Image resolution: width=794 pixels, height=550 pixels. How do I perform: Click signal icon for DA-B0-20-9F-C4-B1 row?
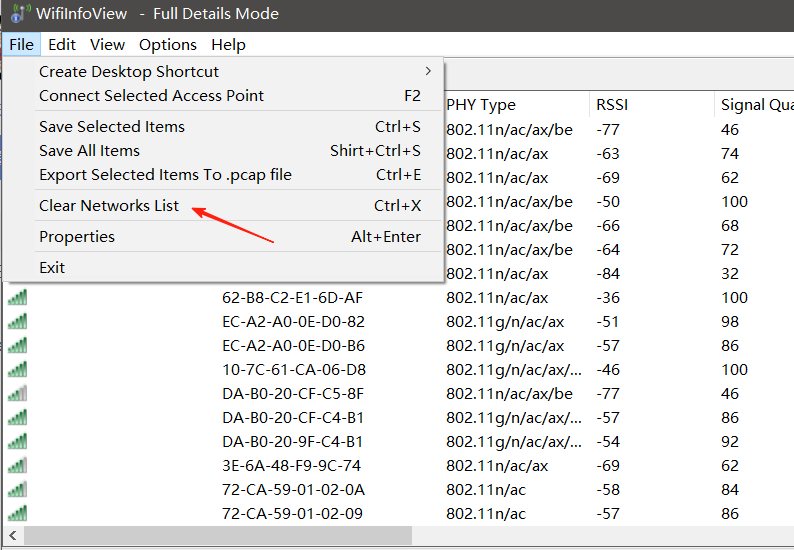(18, 441)
